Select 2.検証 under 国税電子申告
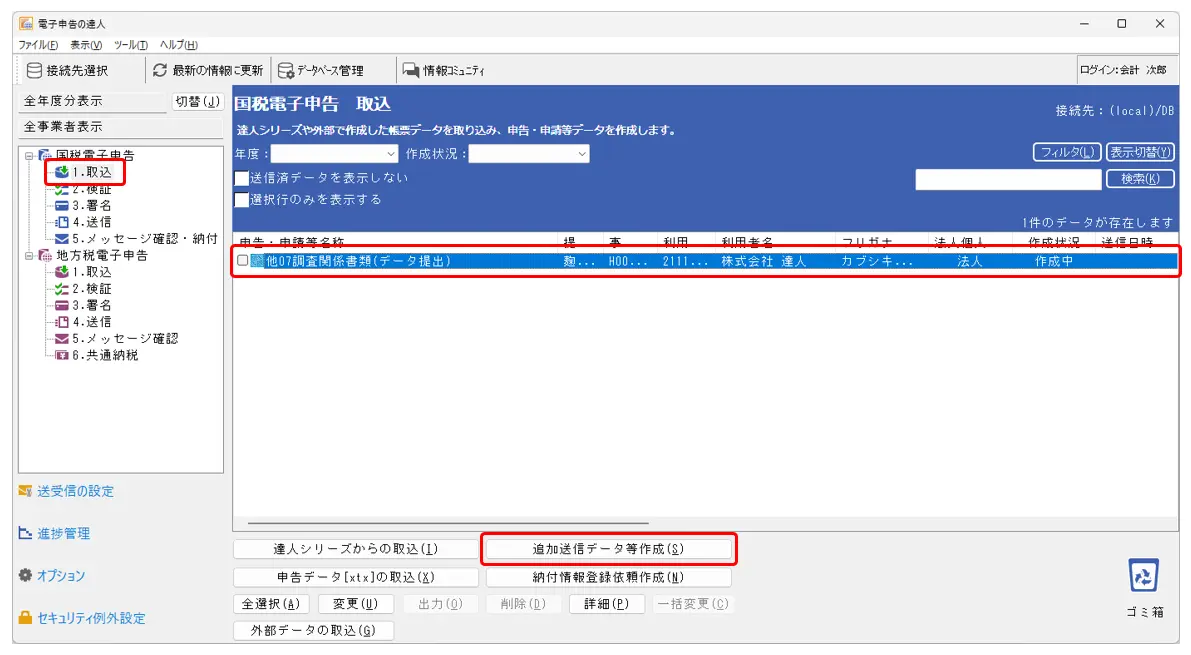The height and width of the screenshot is (655, 1191). [x=90, y=189]
